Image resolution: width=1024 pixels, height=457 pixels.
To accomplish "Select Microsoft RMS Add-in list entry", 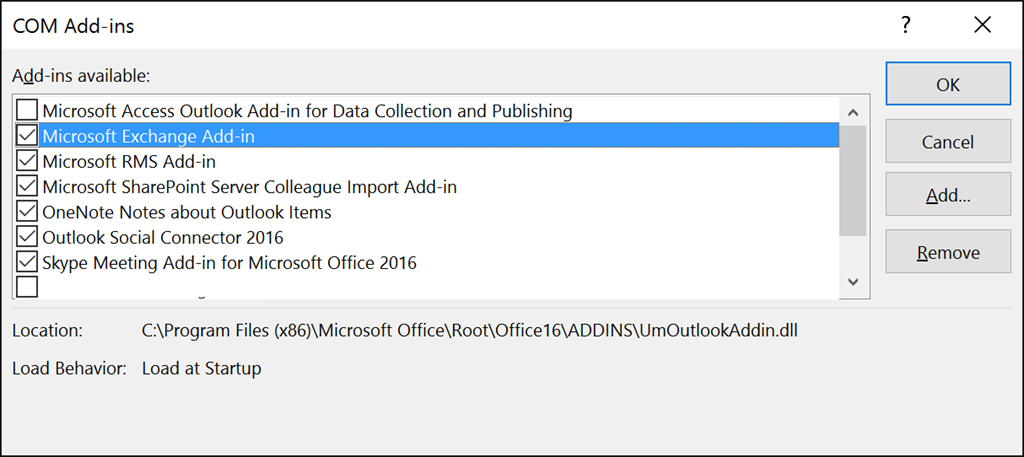I will (x=129, y=161).
